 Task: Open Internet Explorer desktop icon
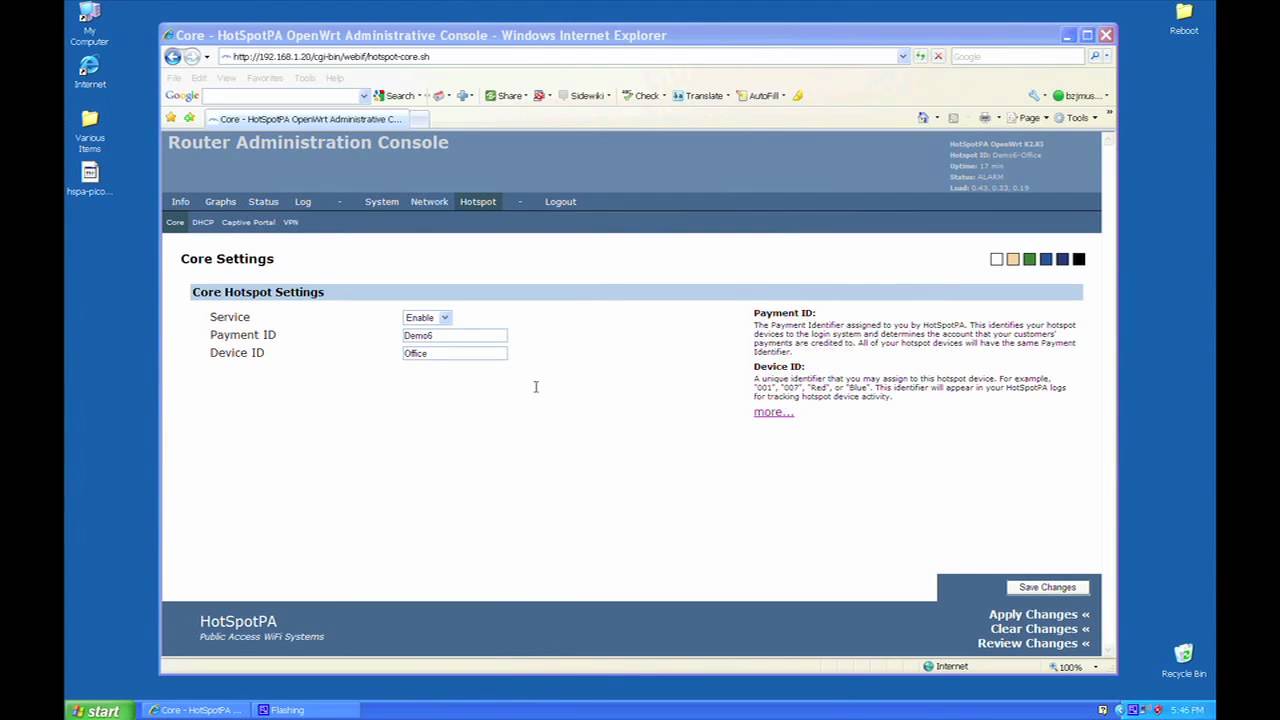(89, 72)
